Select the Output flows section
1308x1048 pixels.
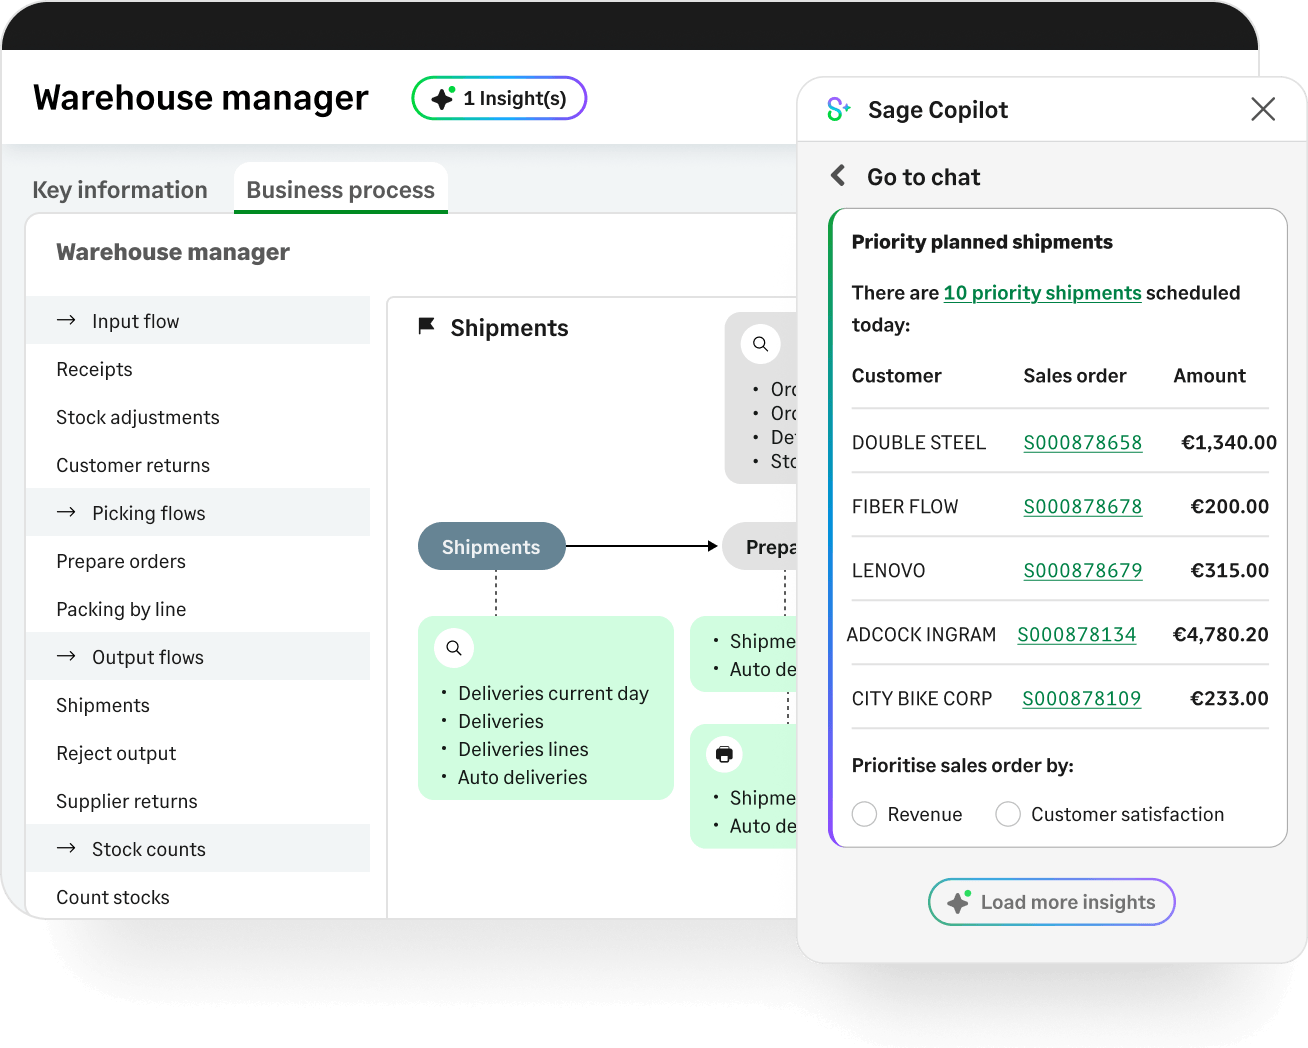click(x=198, y=656)
